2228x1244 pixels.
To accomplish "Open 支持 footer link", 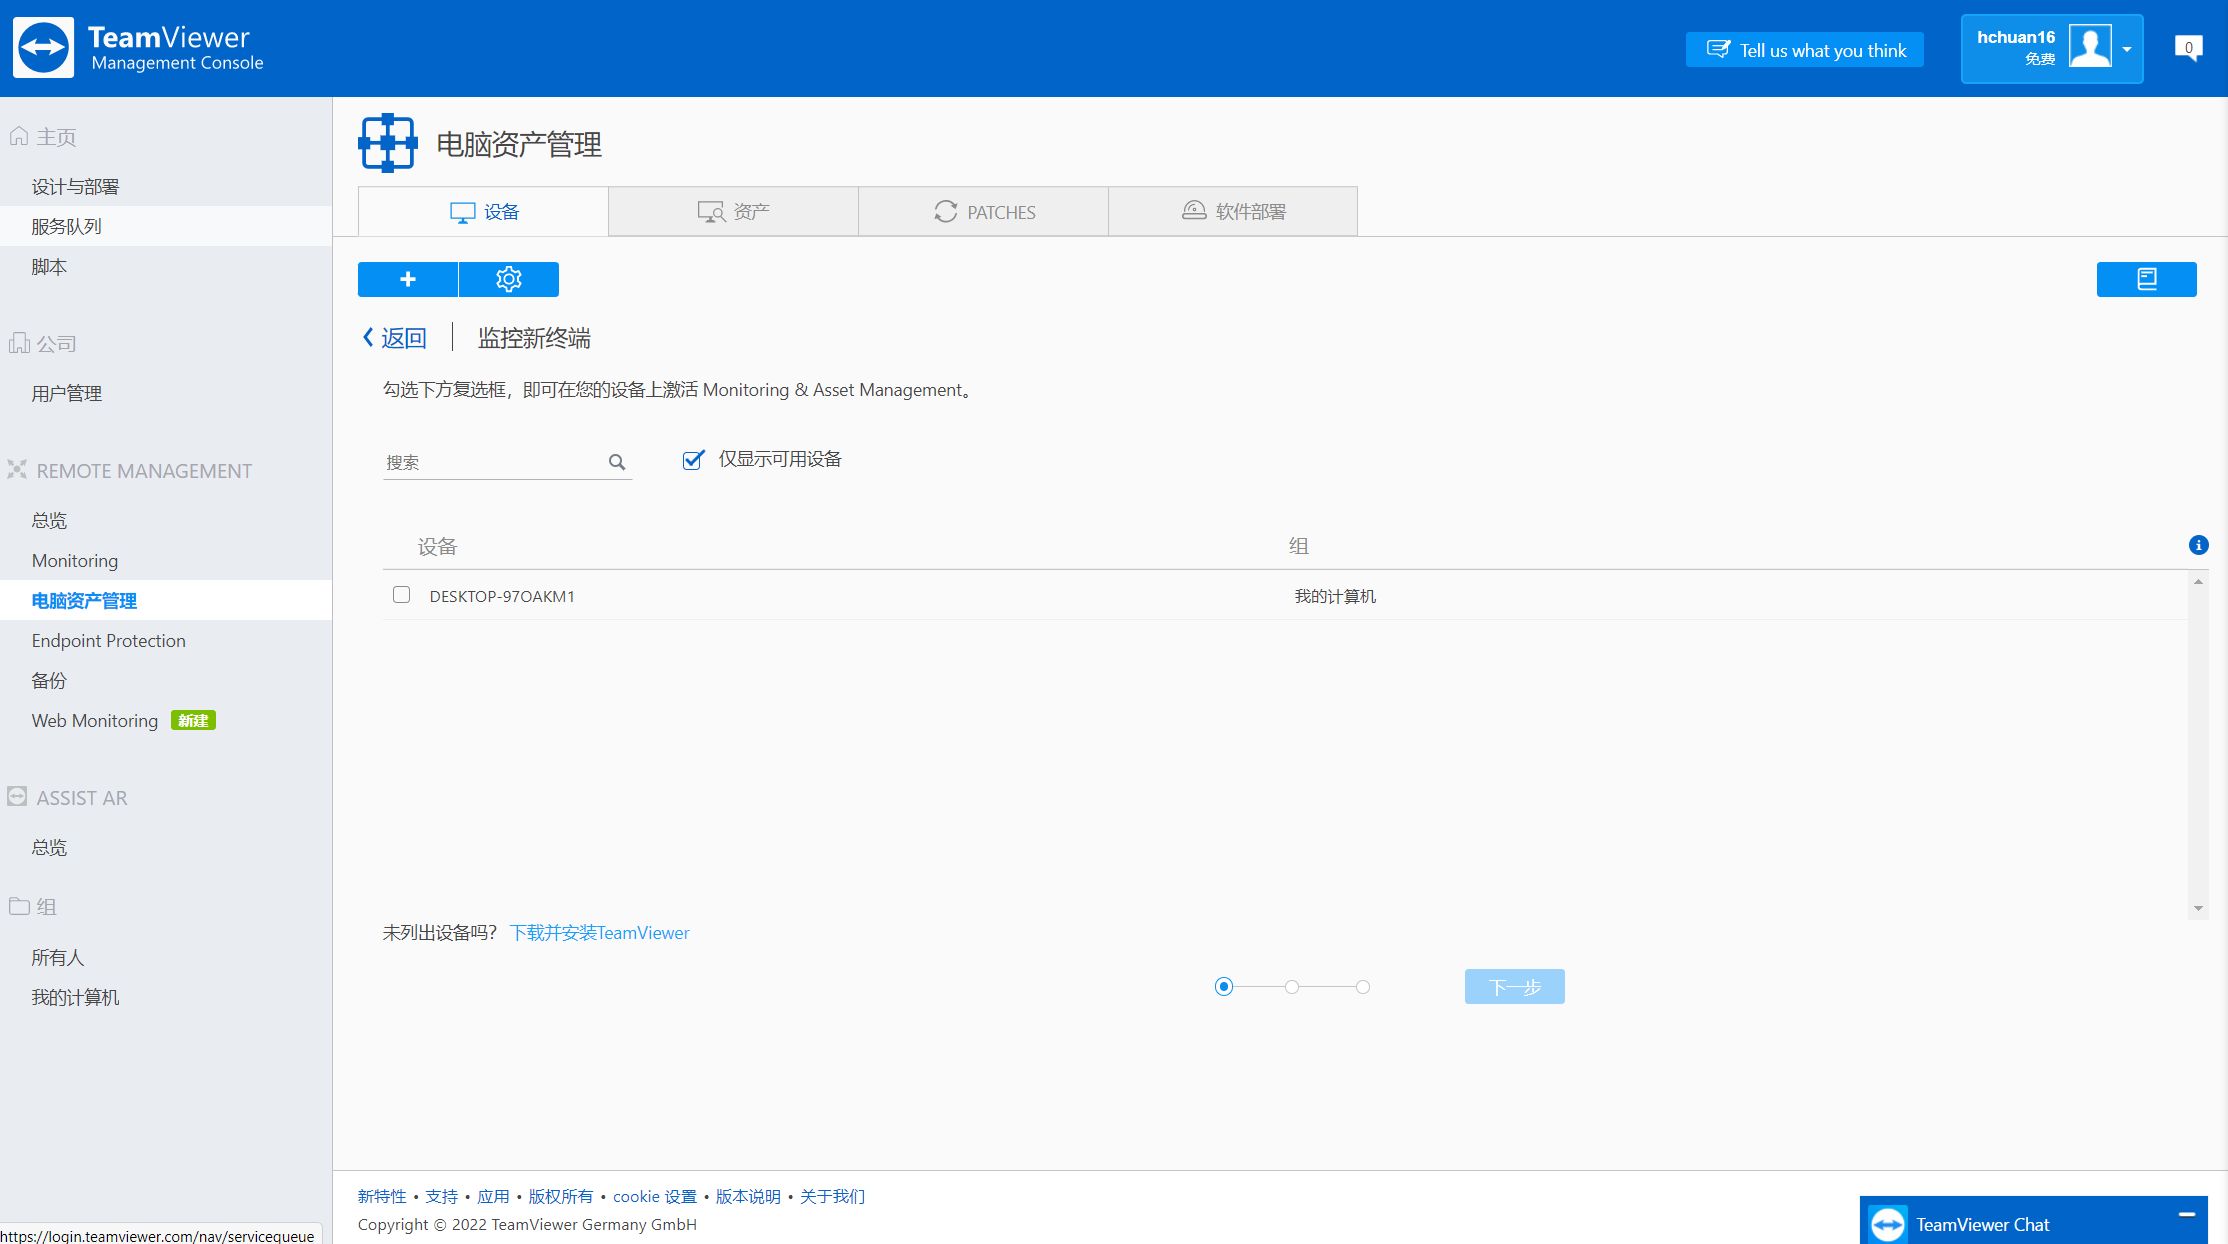I will 441,1196.
